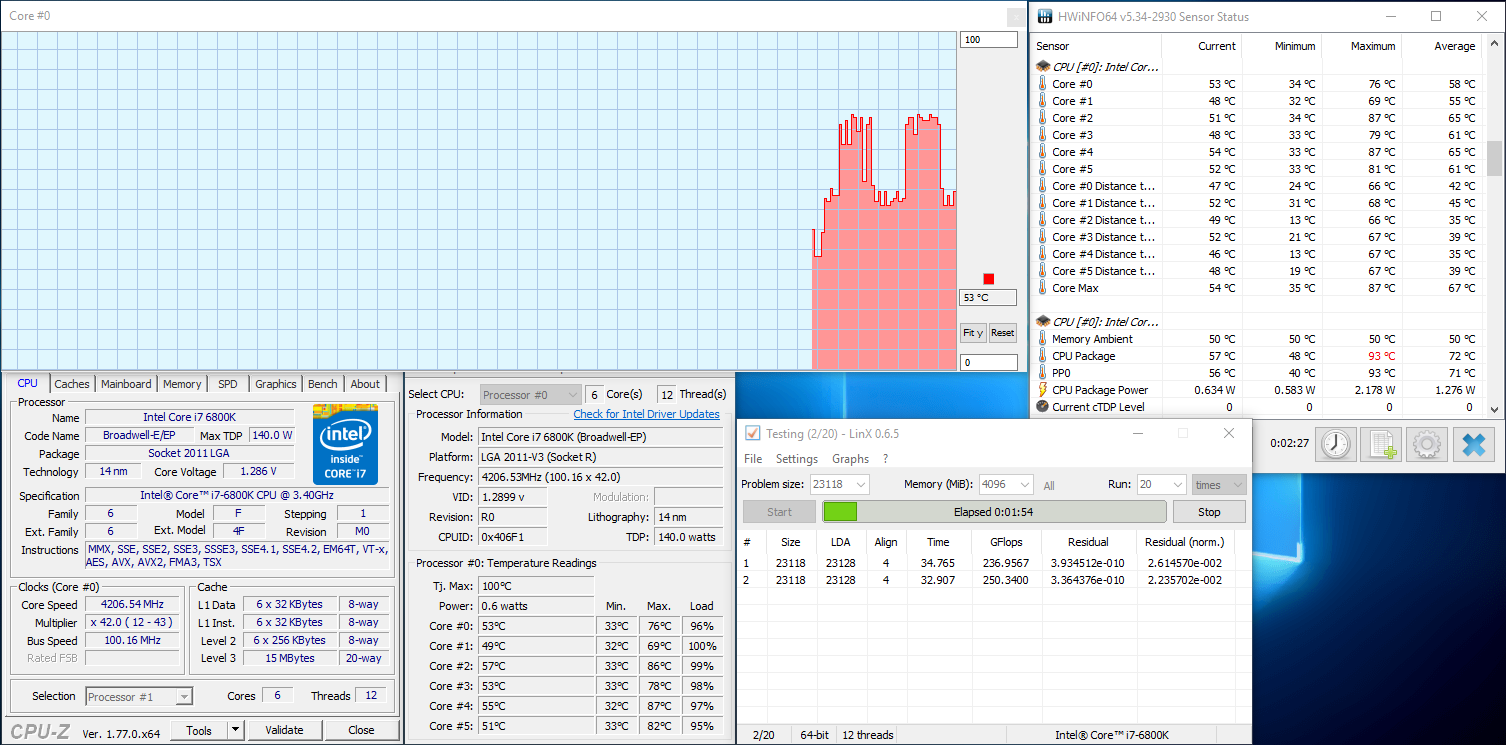Click the gauge icon beside 'Current cTDP Level'
Screen dimensions: 1506x745
pyautogui.click(x=1042, y=407)
